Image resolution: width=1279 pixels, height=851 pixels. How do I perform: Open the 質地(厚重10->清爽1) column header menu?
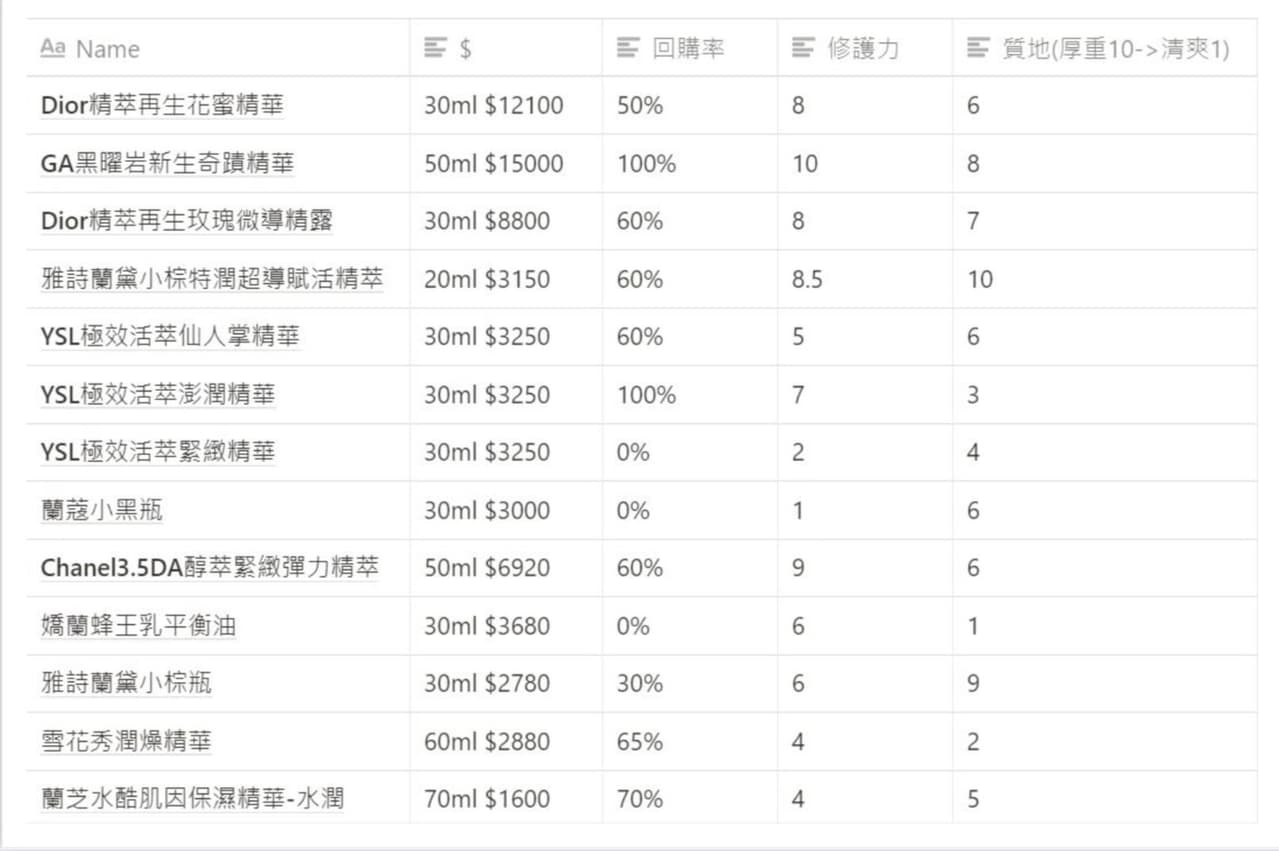(1115, 49)
